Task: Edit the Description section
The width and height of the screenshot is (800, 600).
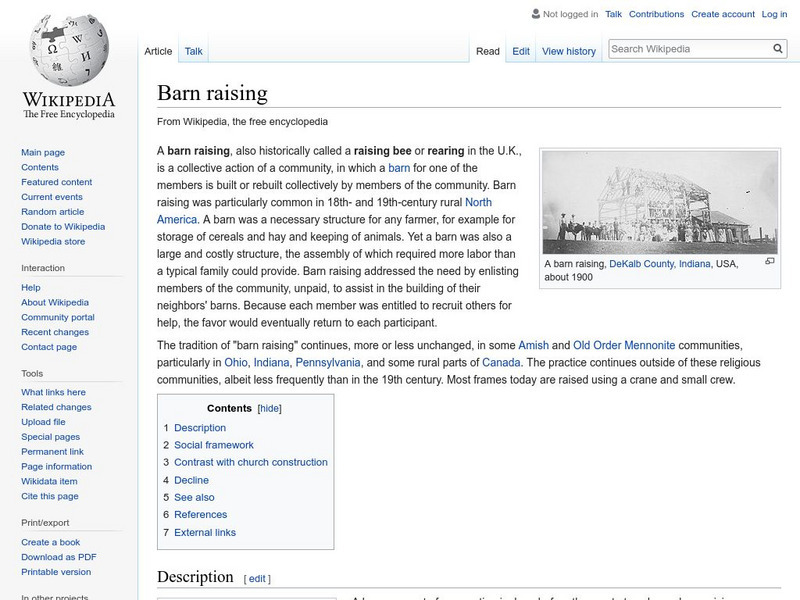Action: coord(258,578)
